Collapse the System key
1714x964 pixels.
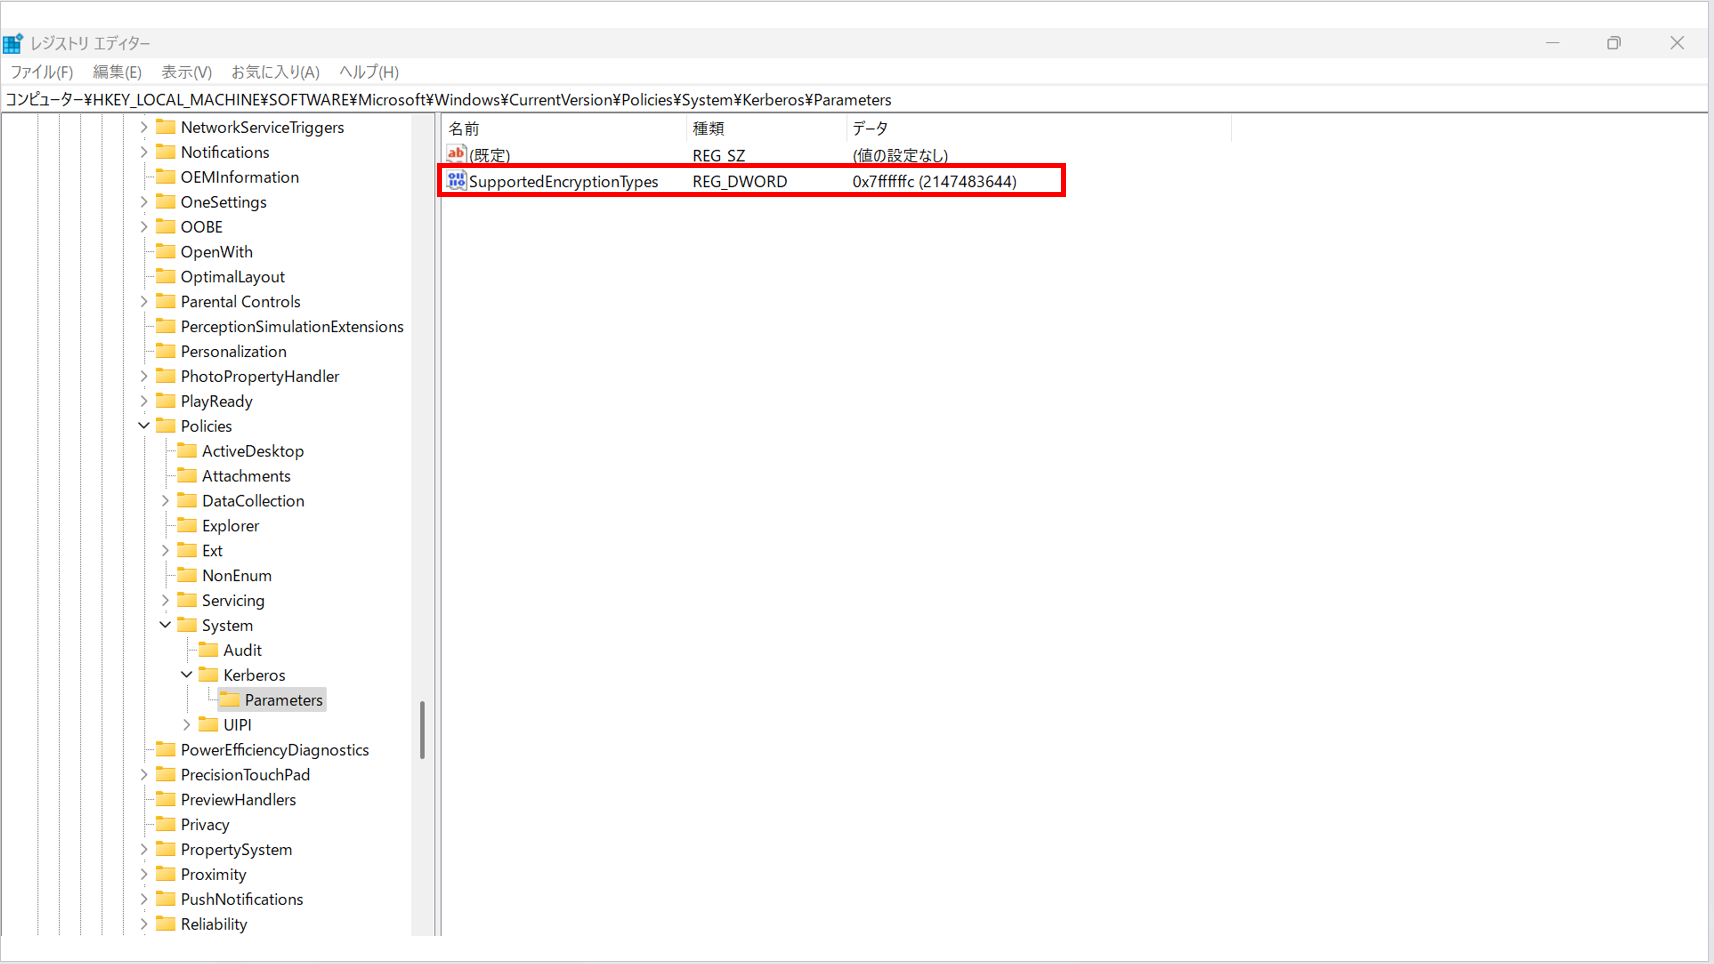click(165, 625)
